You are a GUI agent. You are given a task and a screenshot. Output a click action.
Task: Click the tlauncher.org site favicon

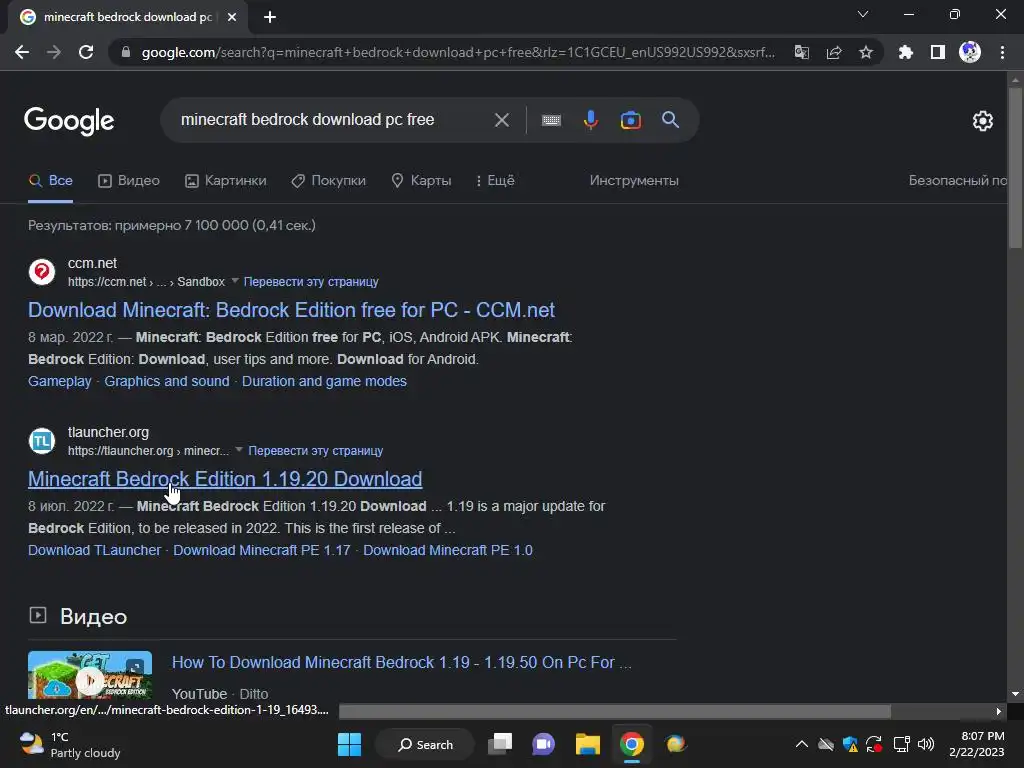[x=42, y=441]
